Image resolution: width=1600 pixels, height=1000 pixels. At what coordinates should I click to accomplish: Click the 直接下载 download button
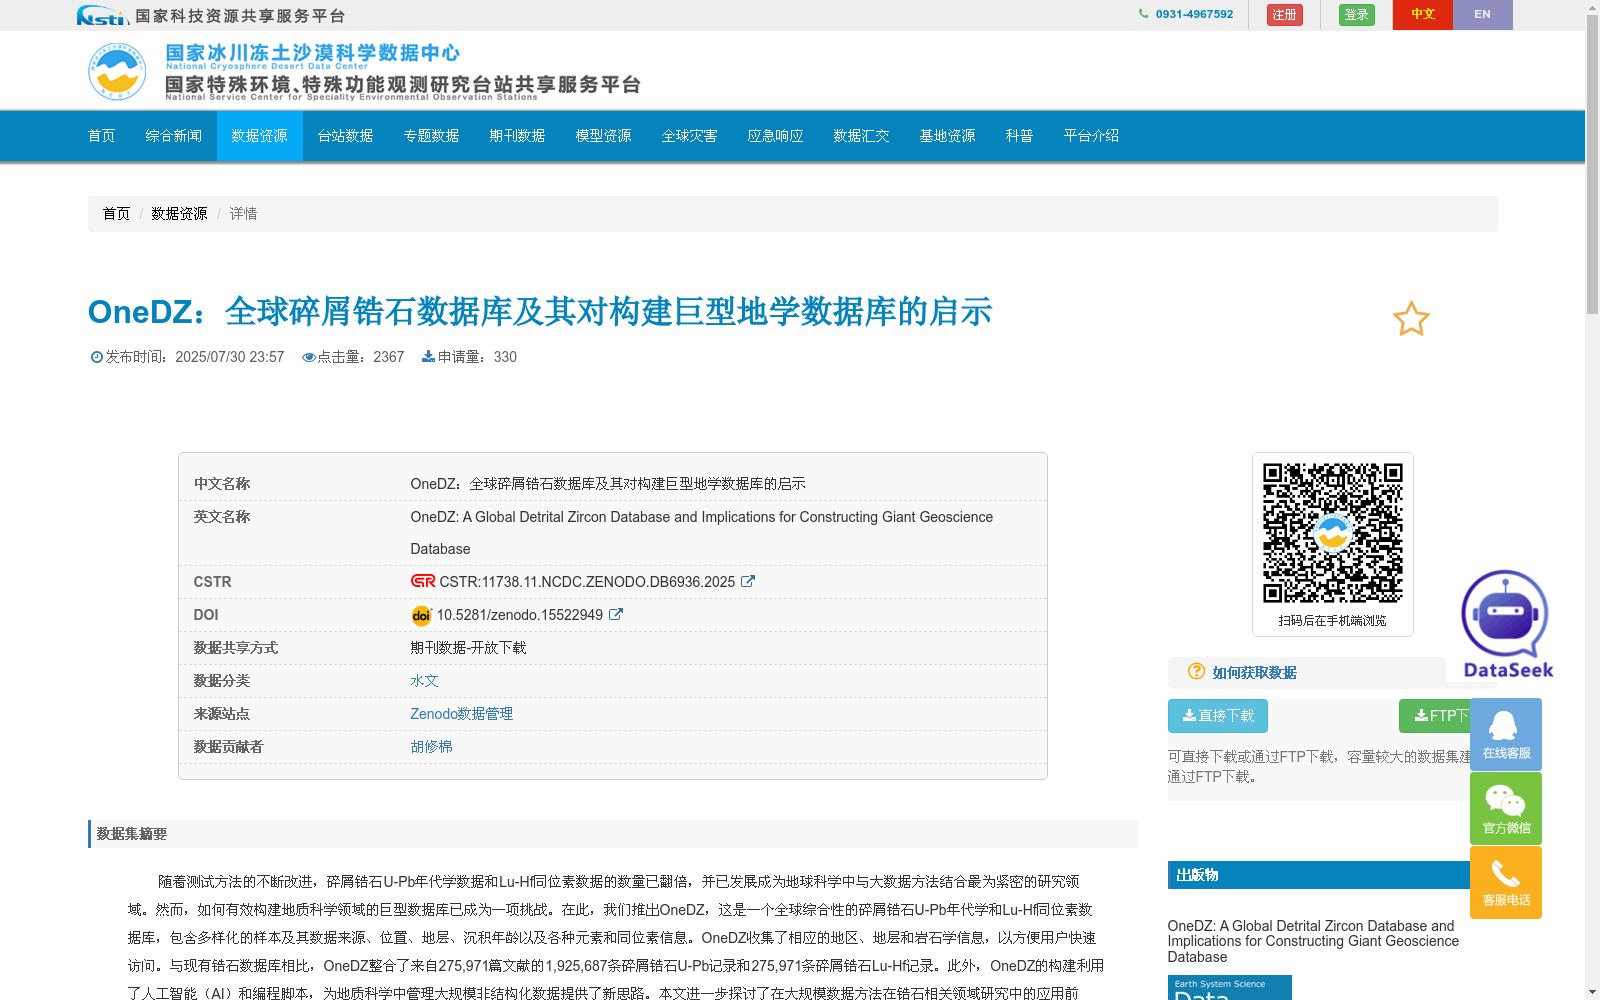pos(1218,716)
